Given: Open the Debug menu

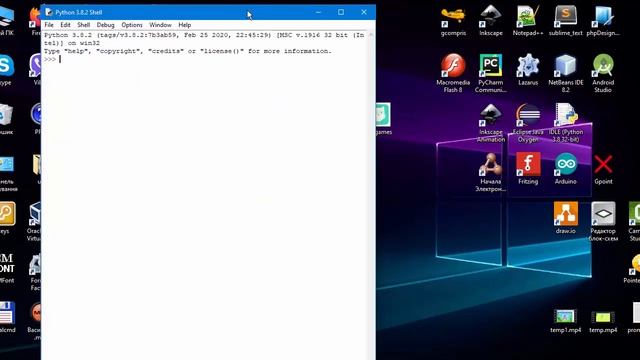Looking at the screenshot, I should 105,25.
